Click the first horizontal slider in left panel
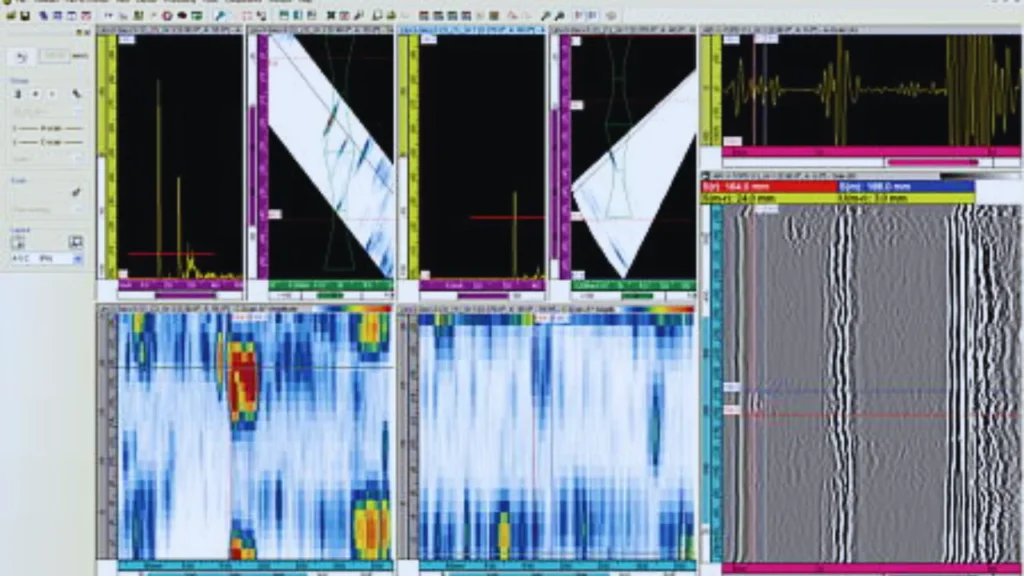Screen dimensions: 1024x576 [x=48, y=129]
